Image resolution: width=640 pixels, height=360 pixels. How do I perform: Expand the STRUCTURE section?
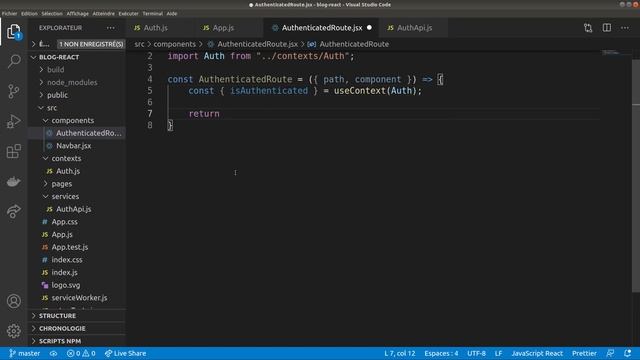[x=77, y=316]
